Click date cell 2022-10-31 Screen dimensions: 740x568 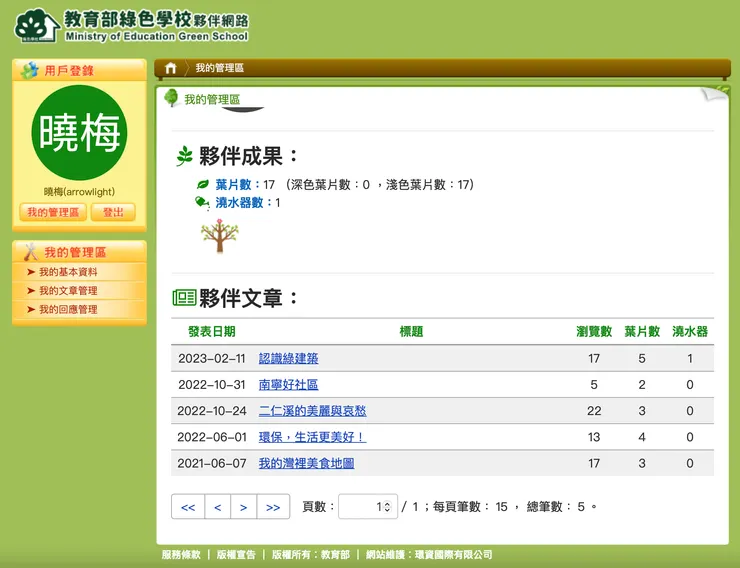pos(211,384)
